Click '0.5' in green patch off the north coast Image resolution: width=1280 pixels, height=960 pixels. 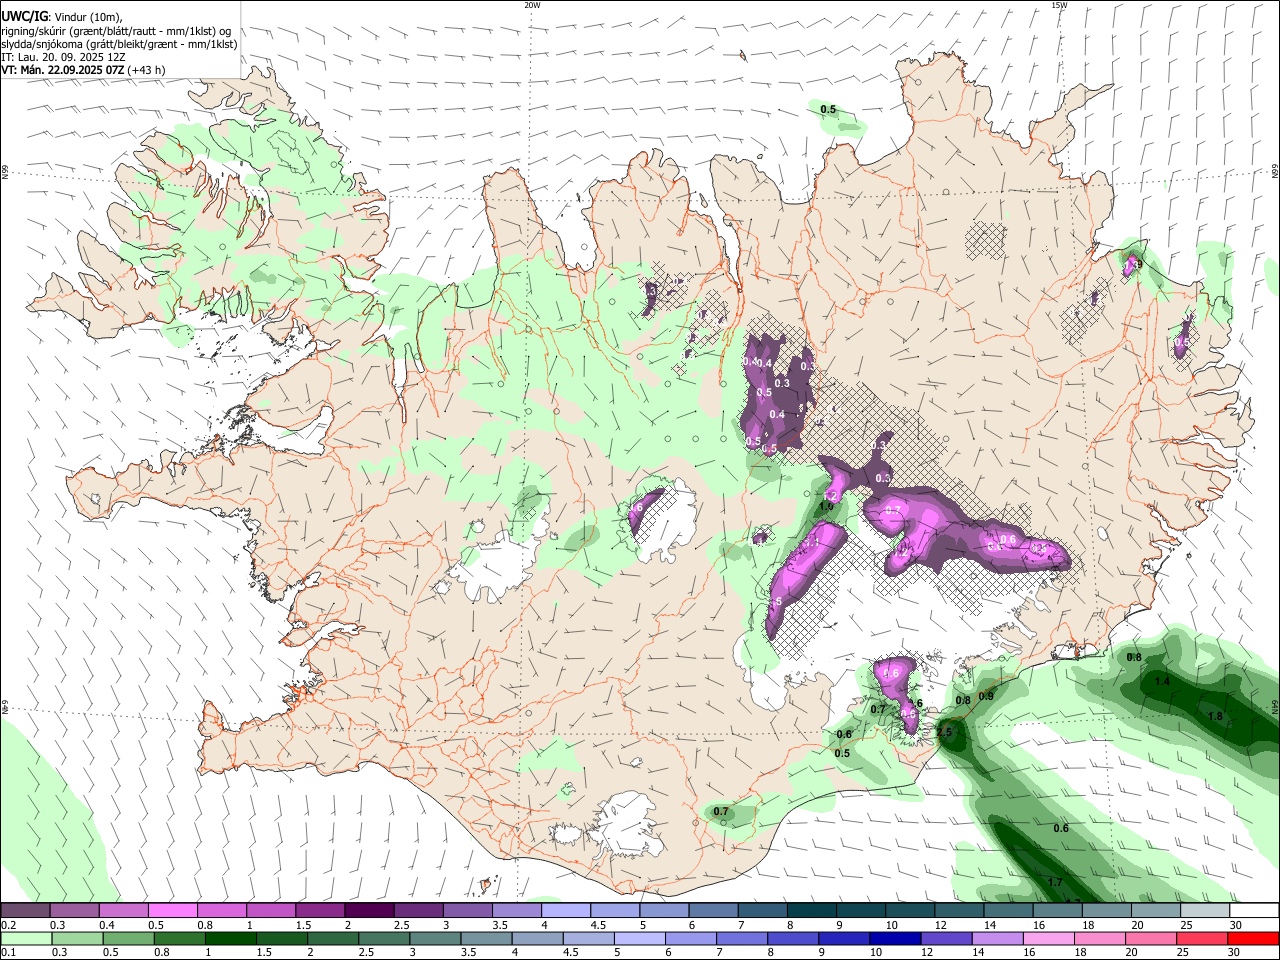pyautogui.click(x=828, y=109)
